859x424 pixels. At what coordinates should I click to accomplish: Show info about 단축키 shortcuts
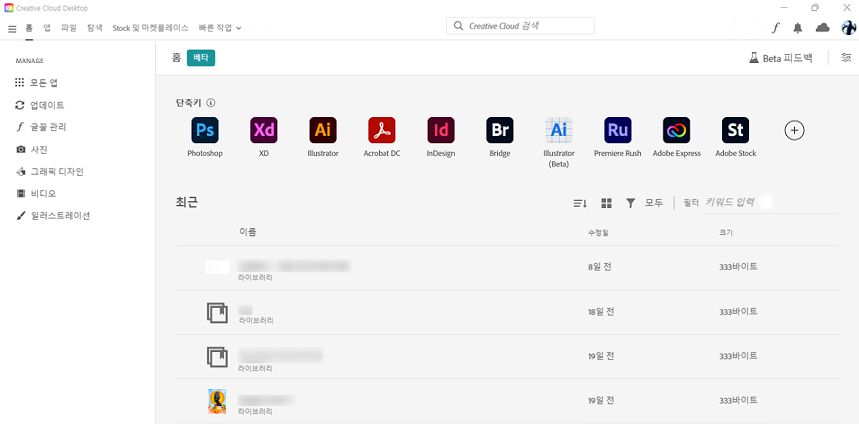tap(211, 102)
